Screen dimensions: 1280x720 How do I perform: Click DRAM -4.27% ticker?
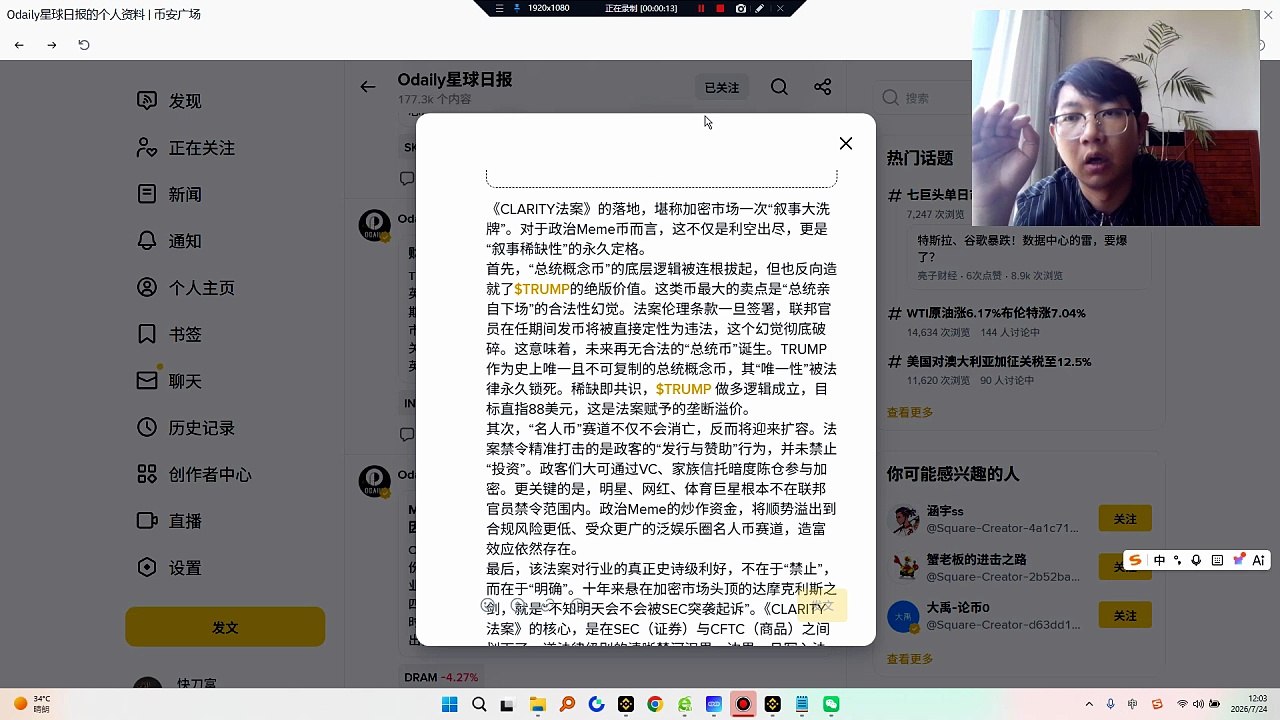[x=441, y=677]
